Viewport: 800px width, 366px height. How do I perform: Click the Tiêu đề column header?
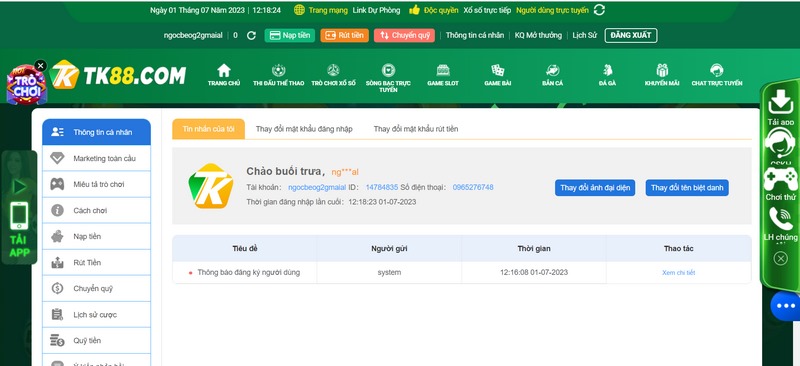[245, 249]
